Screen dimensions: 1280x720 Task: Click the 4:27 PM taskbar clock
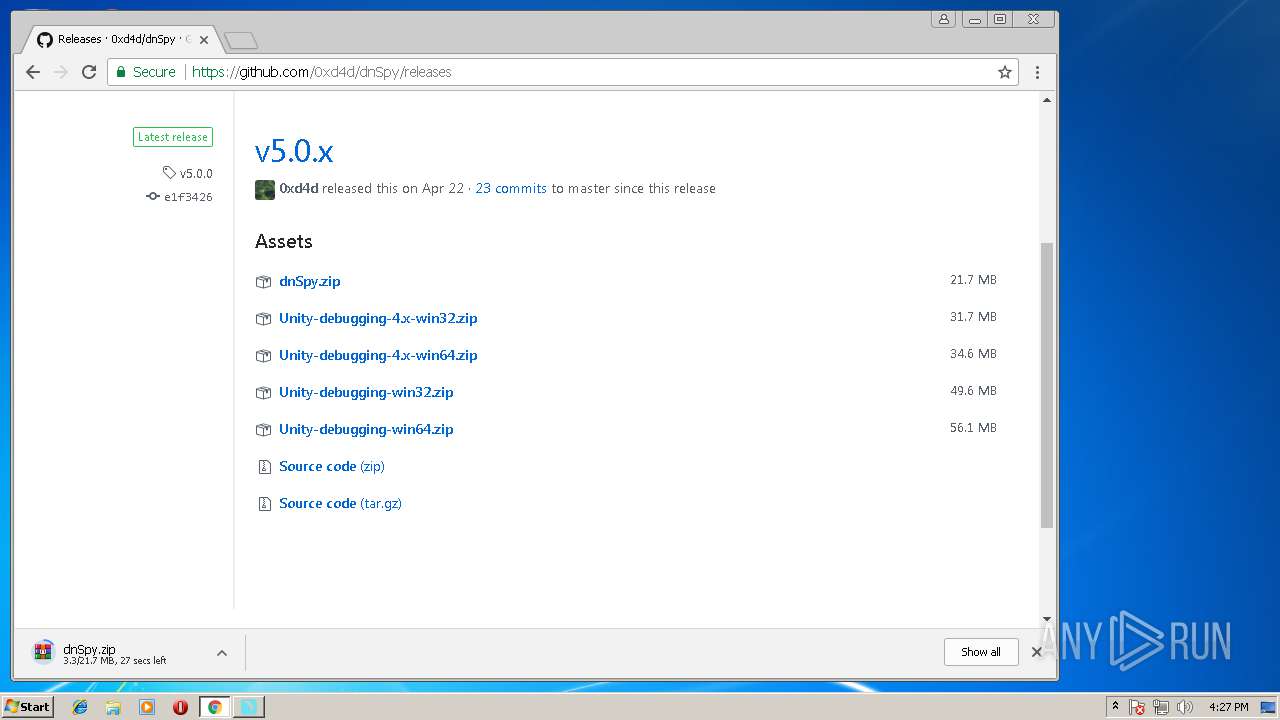1229,707
